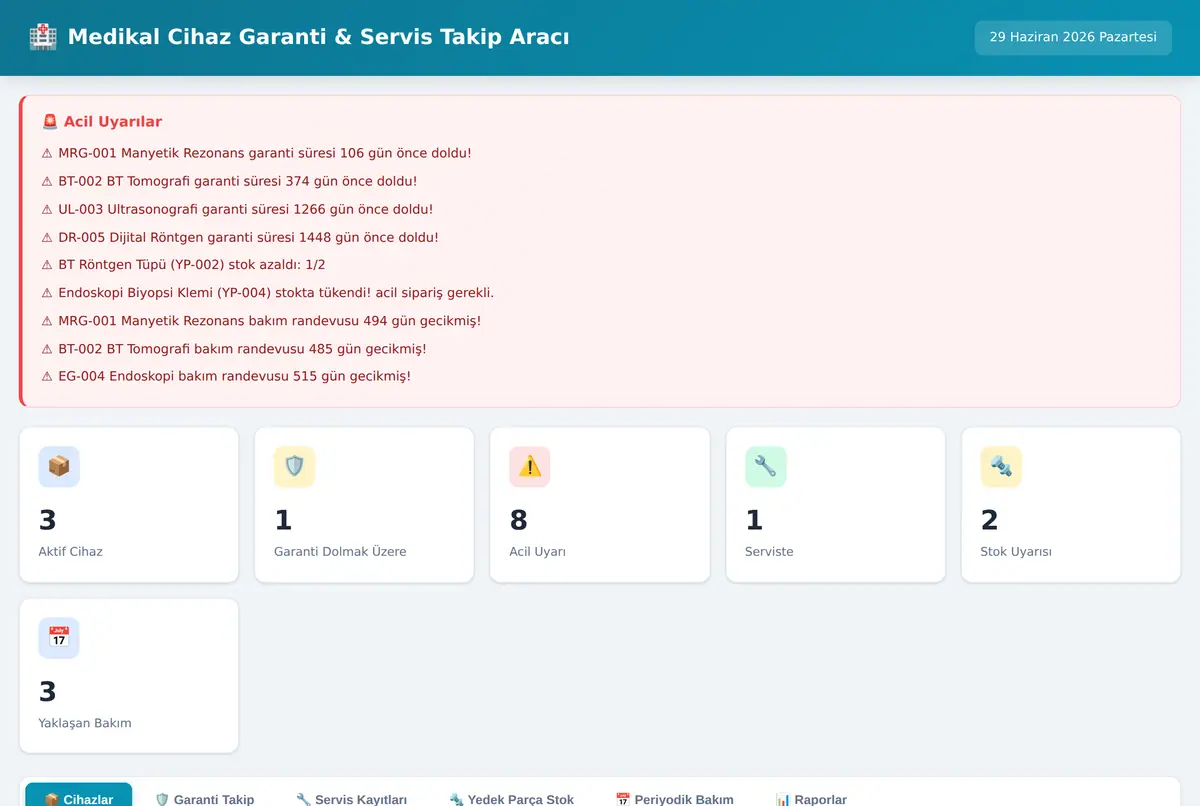Select the UL-003 Ultrasonografi garanti alert
This screenshot has height=806, width=1200.
coord(237,210)
